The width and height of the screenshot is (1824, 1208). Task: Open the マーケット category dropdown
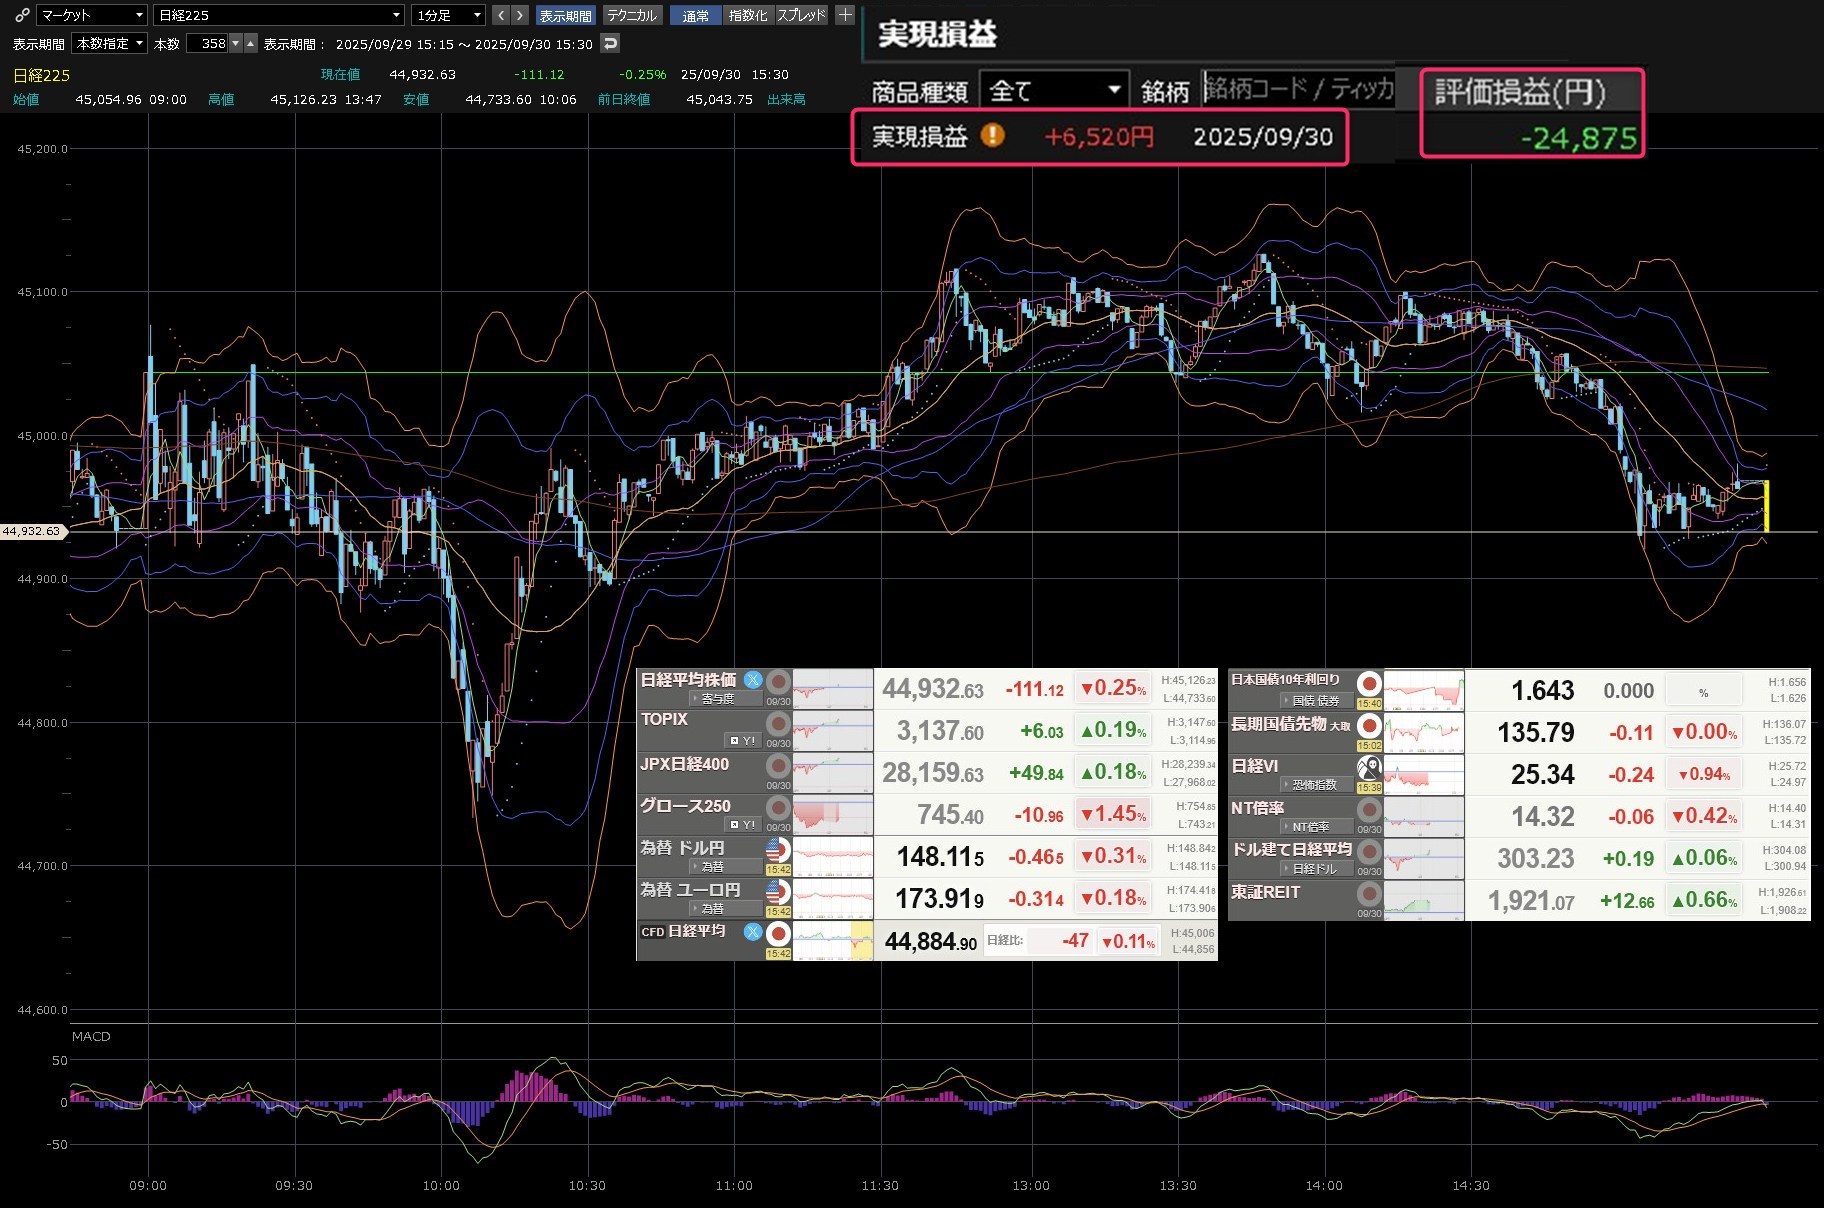click(92, 15)
